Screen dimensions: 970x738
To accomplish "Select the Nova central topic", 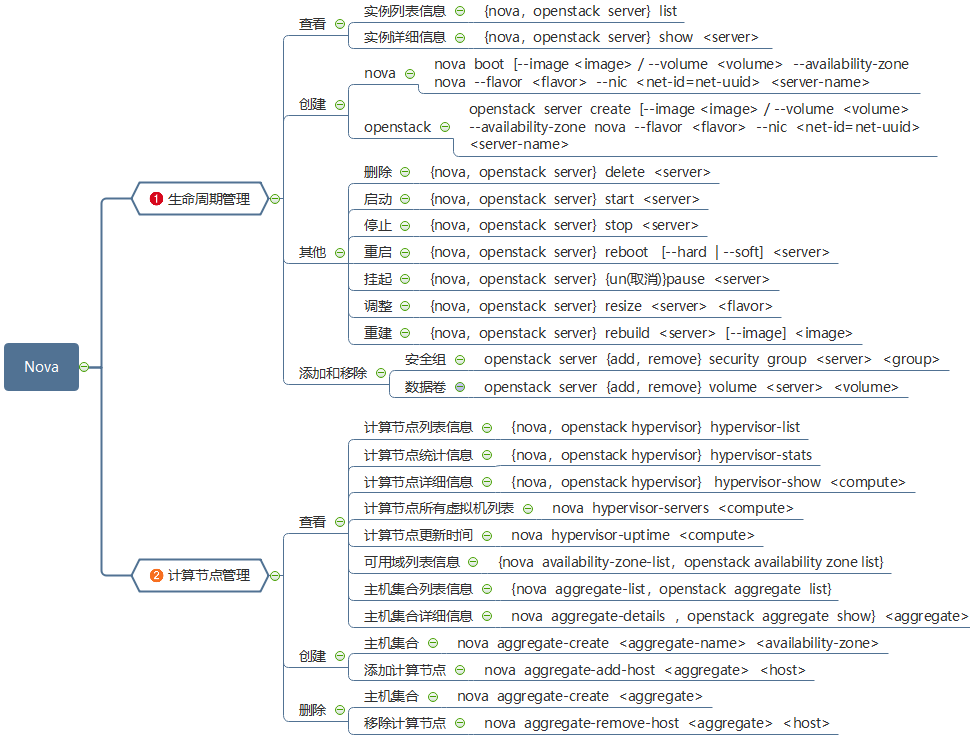I will (41, 367).
